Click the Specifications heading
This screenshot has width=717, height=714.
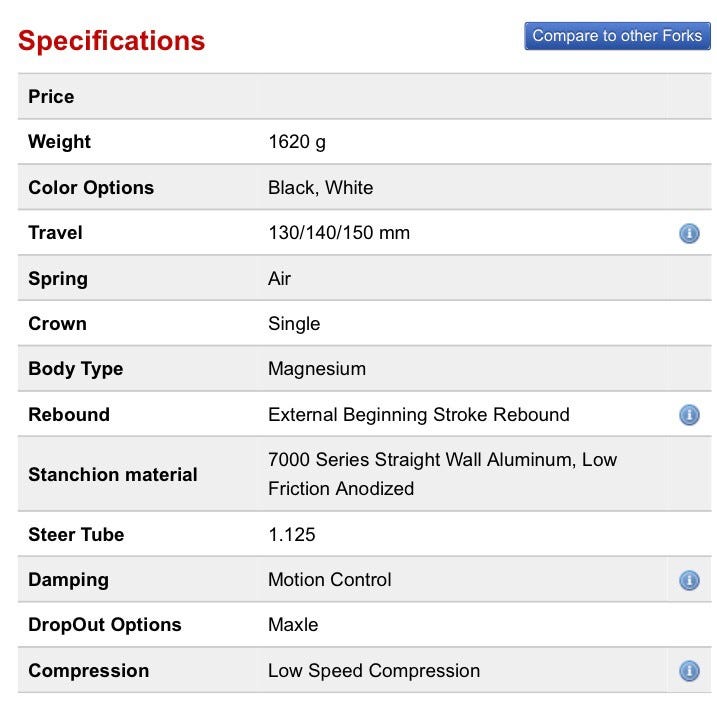click(x=111, y=41)
